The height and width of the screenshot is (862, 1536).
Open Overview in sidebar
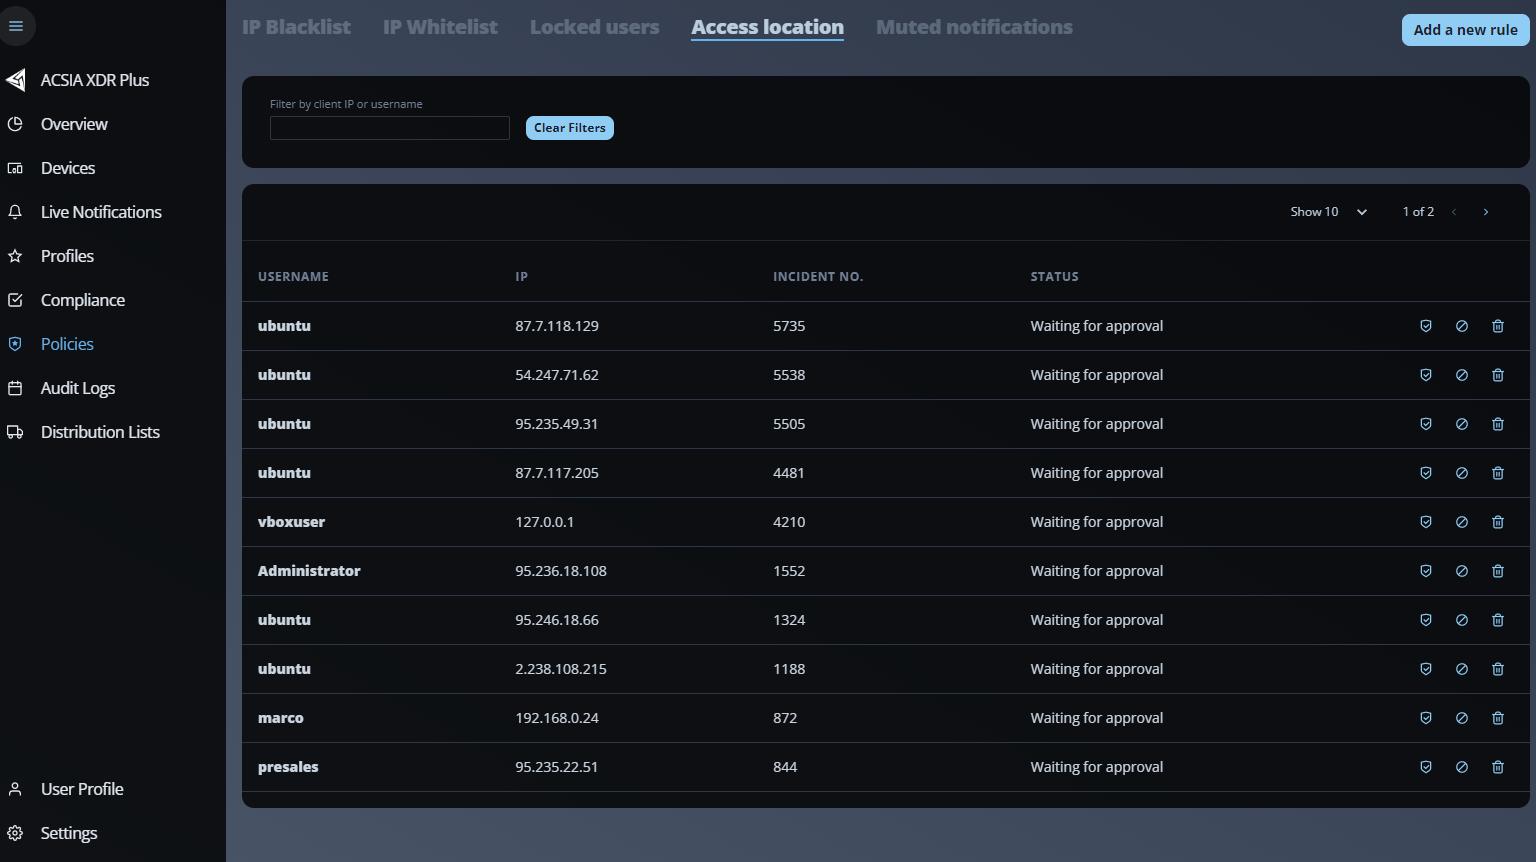tap(74, 124)
